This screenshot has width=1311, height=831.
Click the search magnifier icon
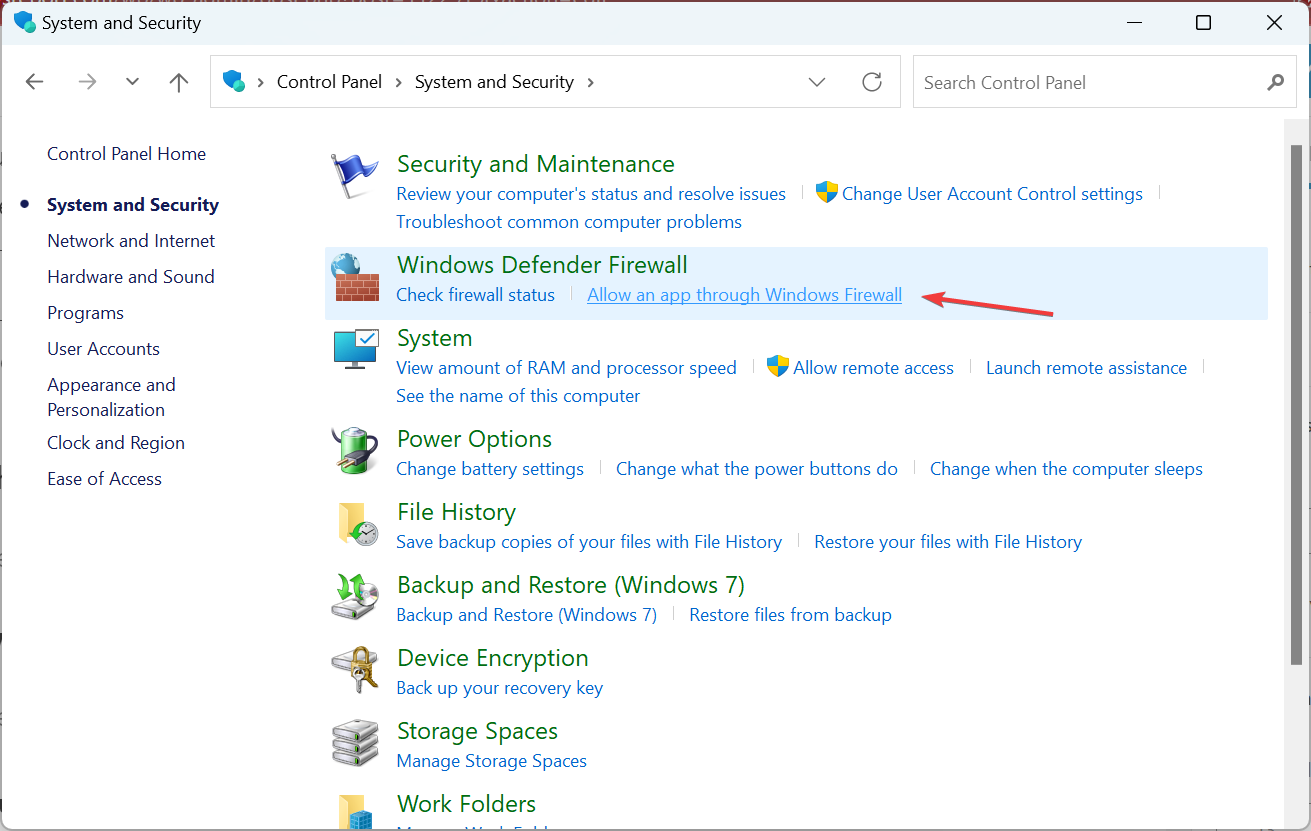click(1275, 82)
